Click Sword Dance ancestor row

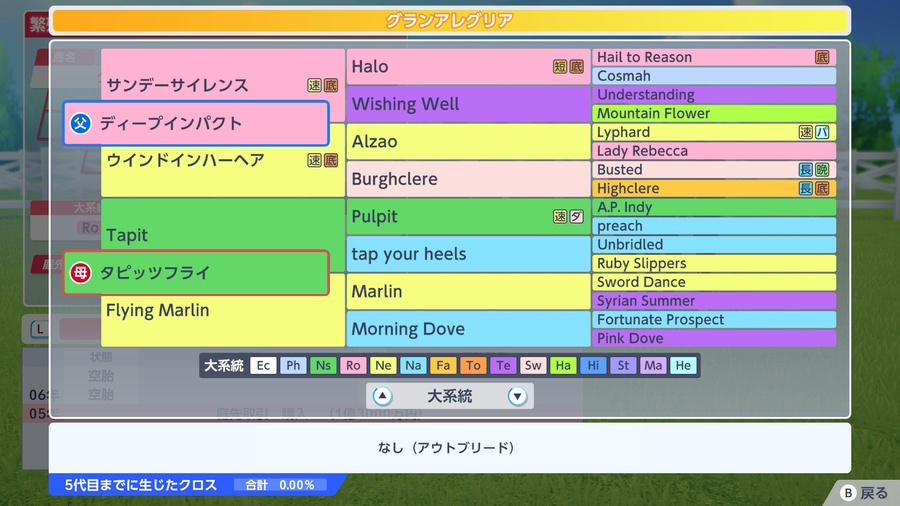[714, 282]
